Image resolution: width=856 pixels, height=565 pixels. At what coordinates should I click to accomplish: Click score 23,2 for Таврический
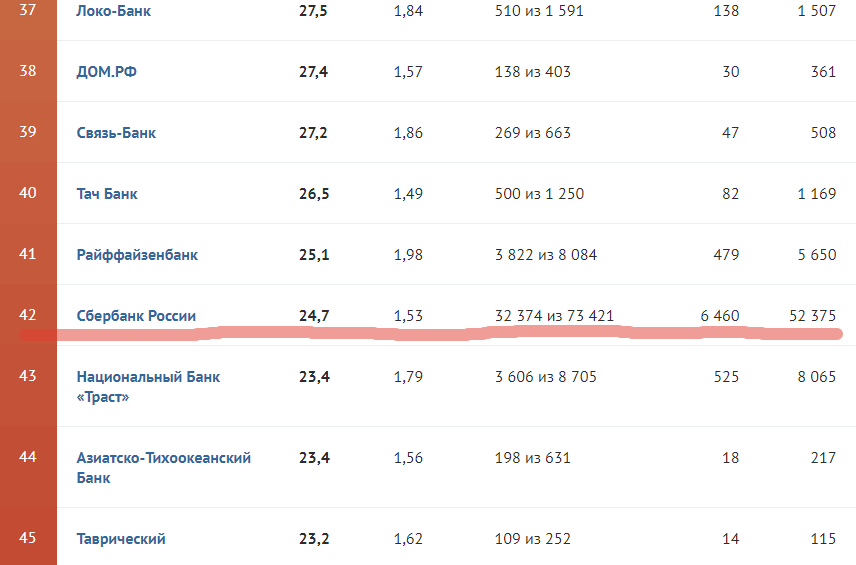click(x=314, y=539)
